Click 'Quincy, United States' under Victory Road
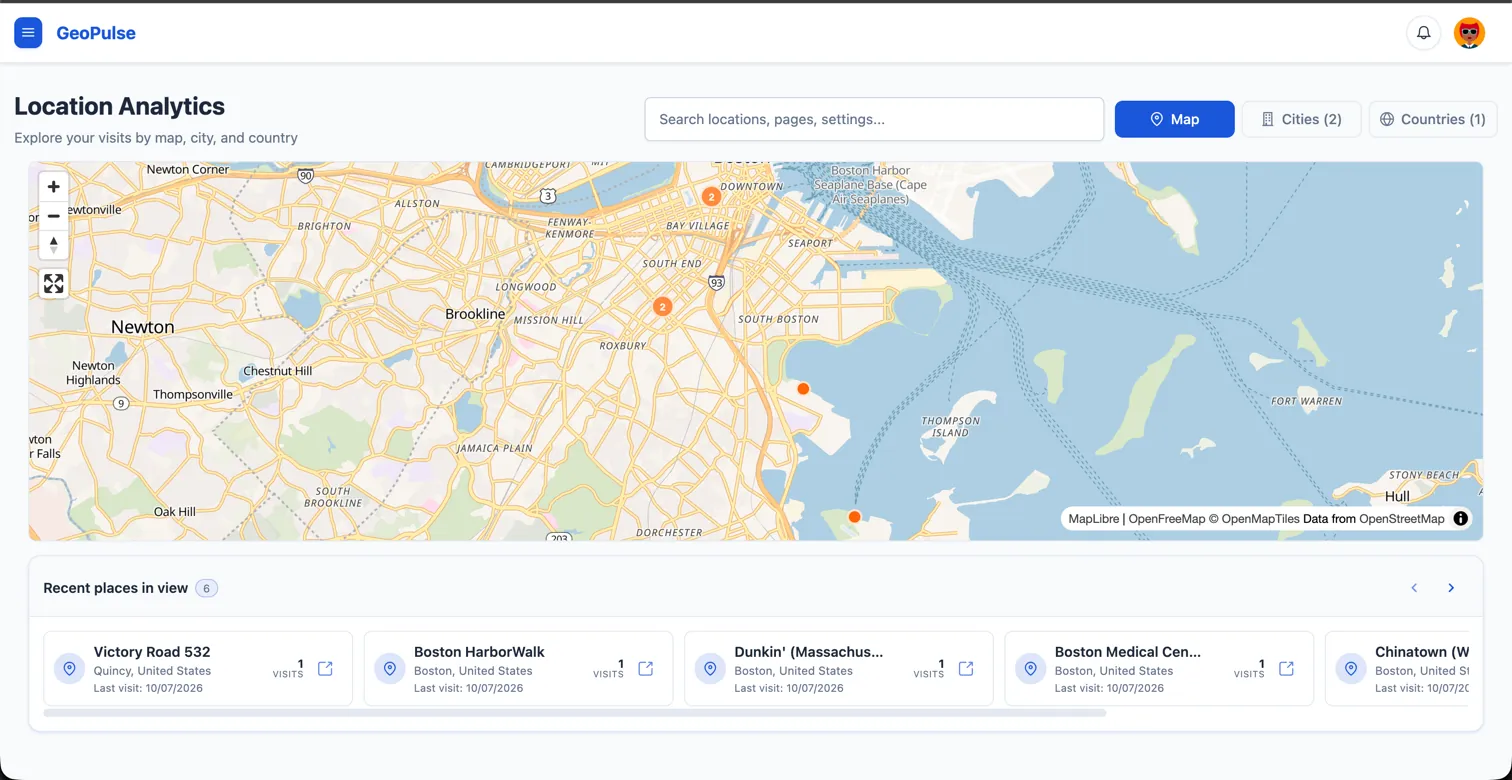This screenshot has height=780, width=1512. pos(152,671)
